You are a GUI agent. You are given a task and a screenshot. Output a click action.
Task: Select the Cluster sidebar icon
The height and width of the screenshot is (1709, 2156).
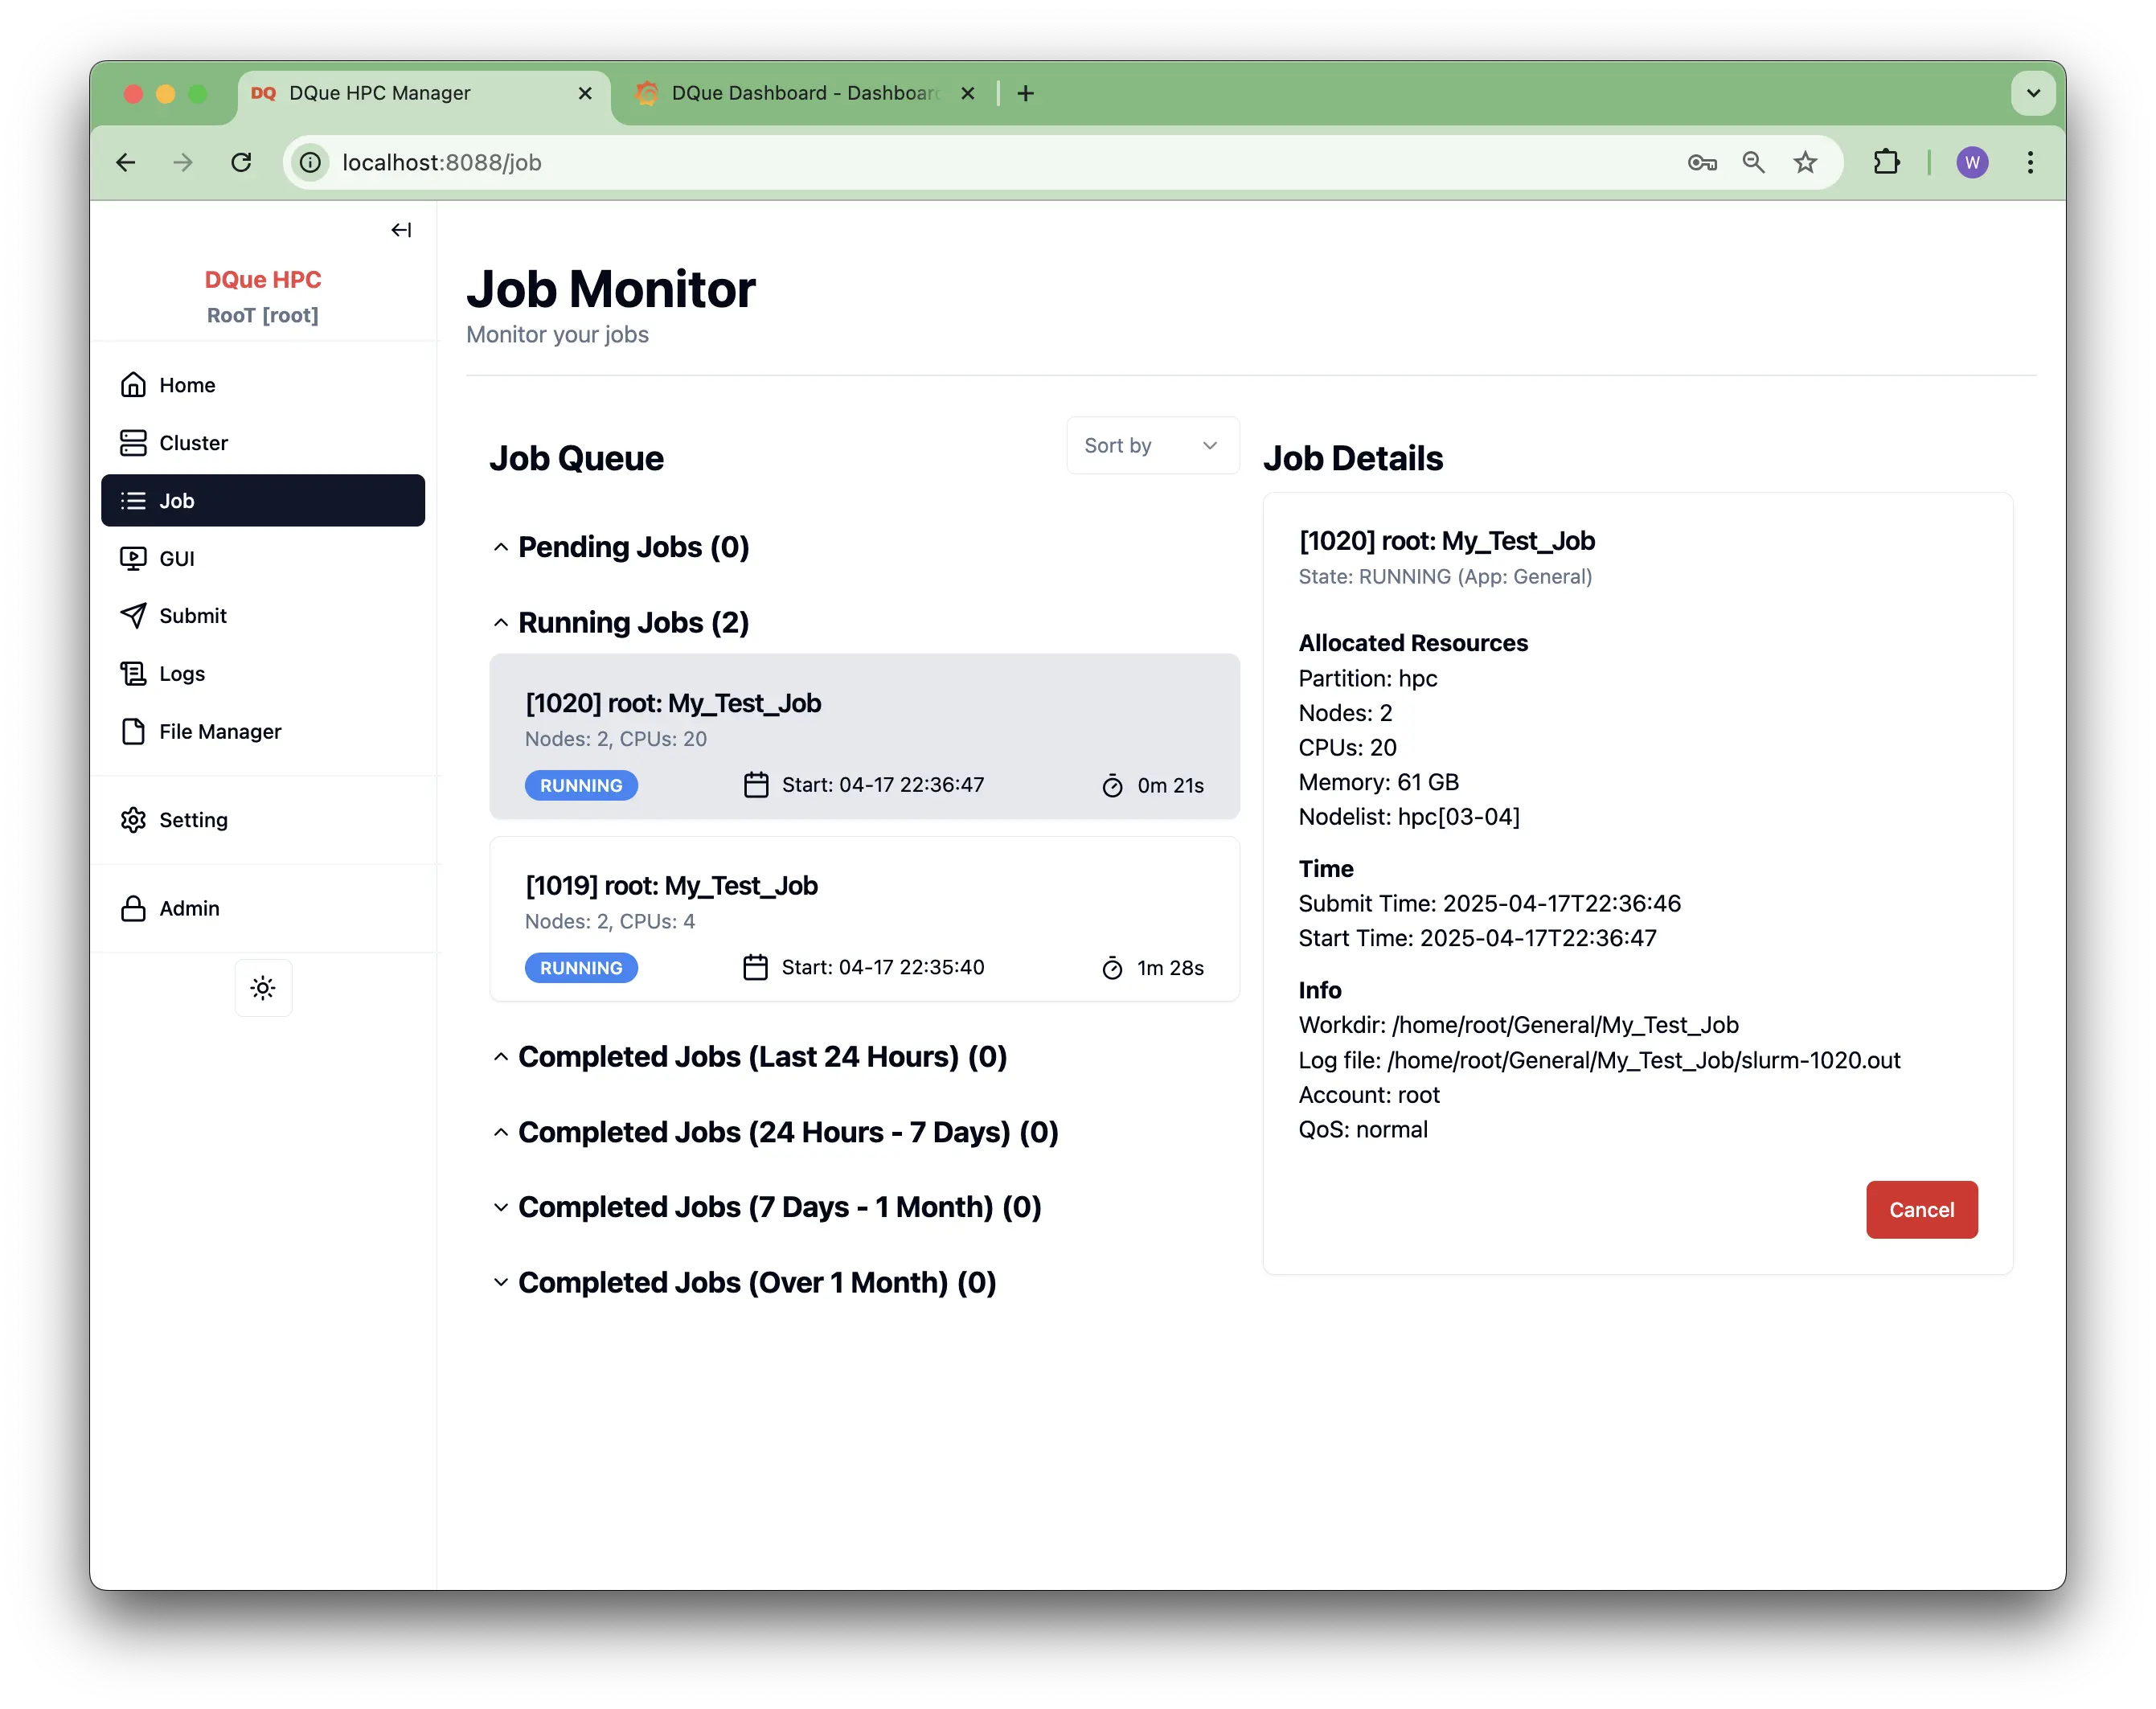click(134, 442)
